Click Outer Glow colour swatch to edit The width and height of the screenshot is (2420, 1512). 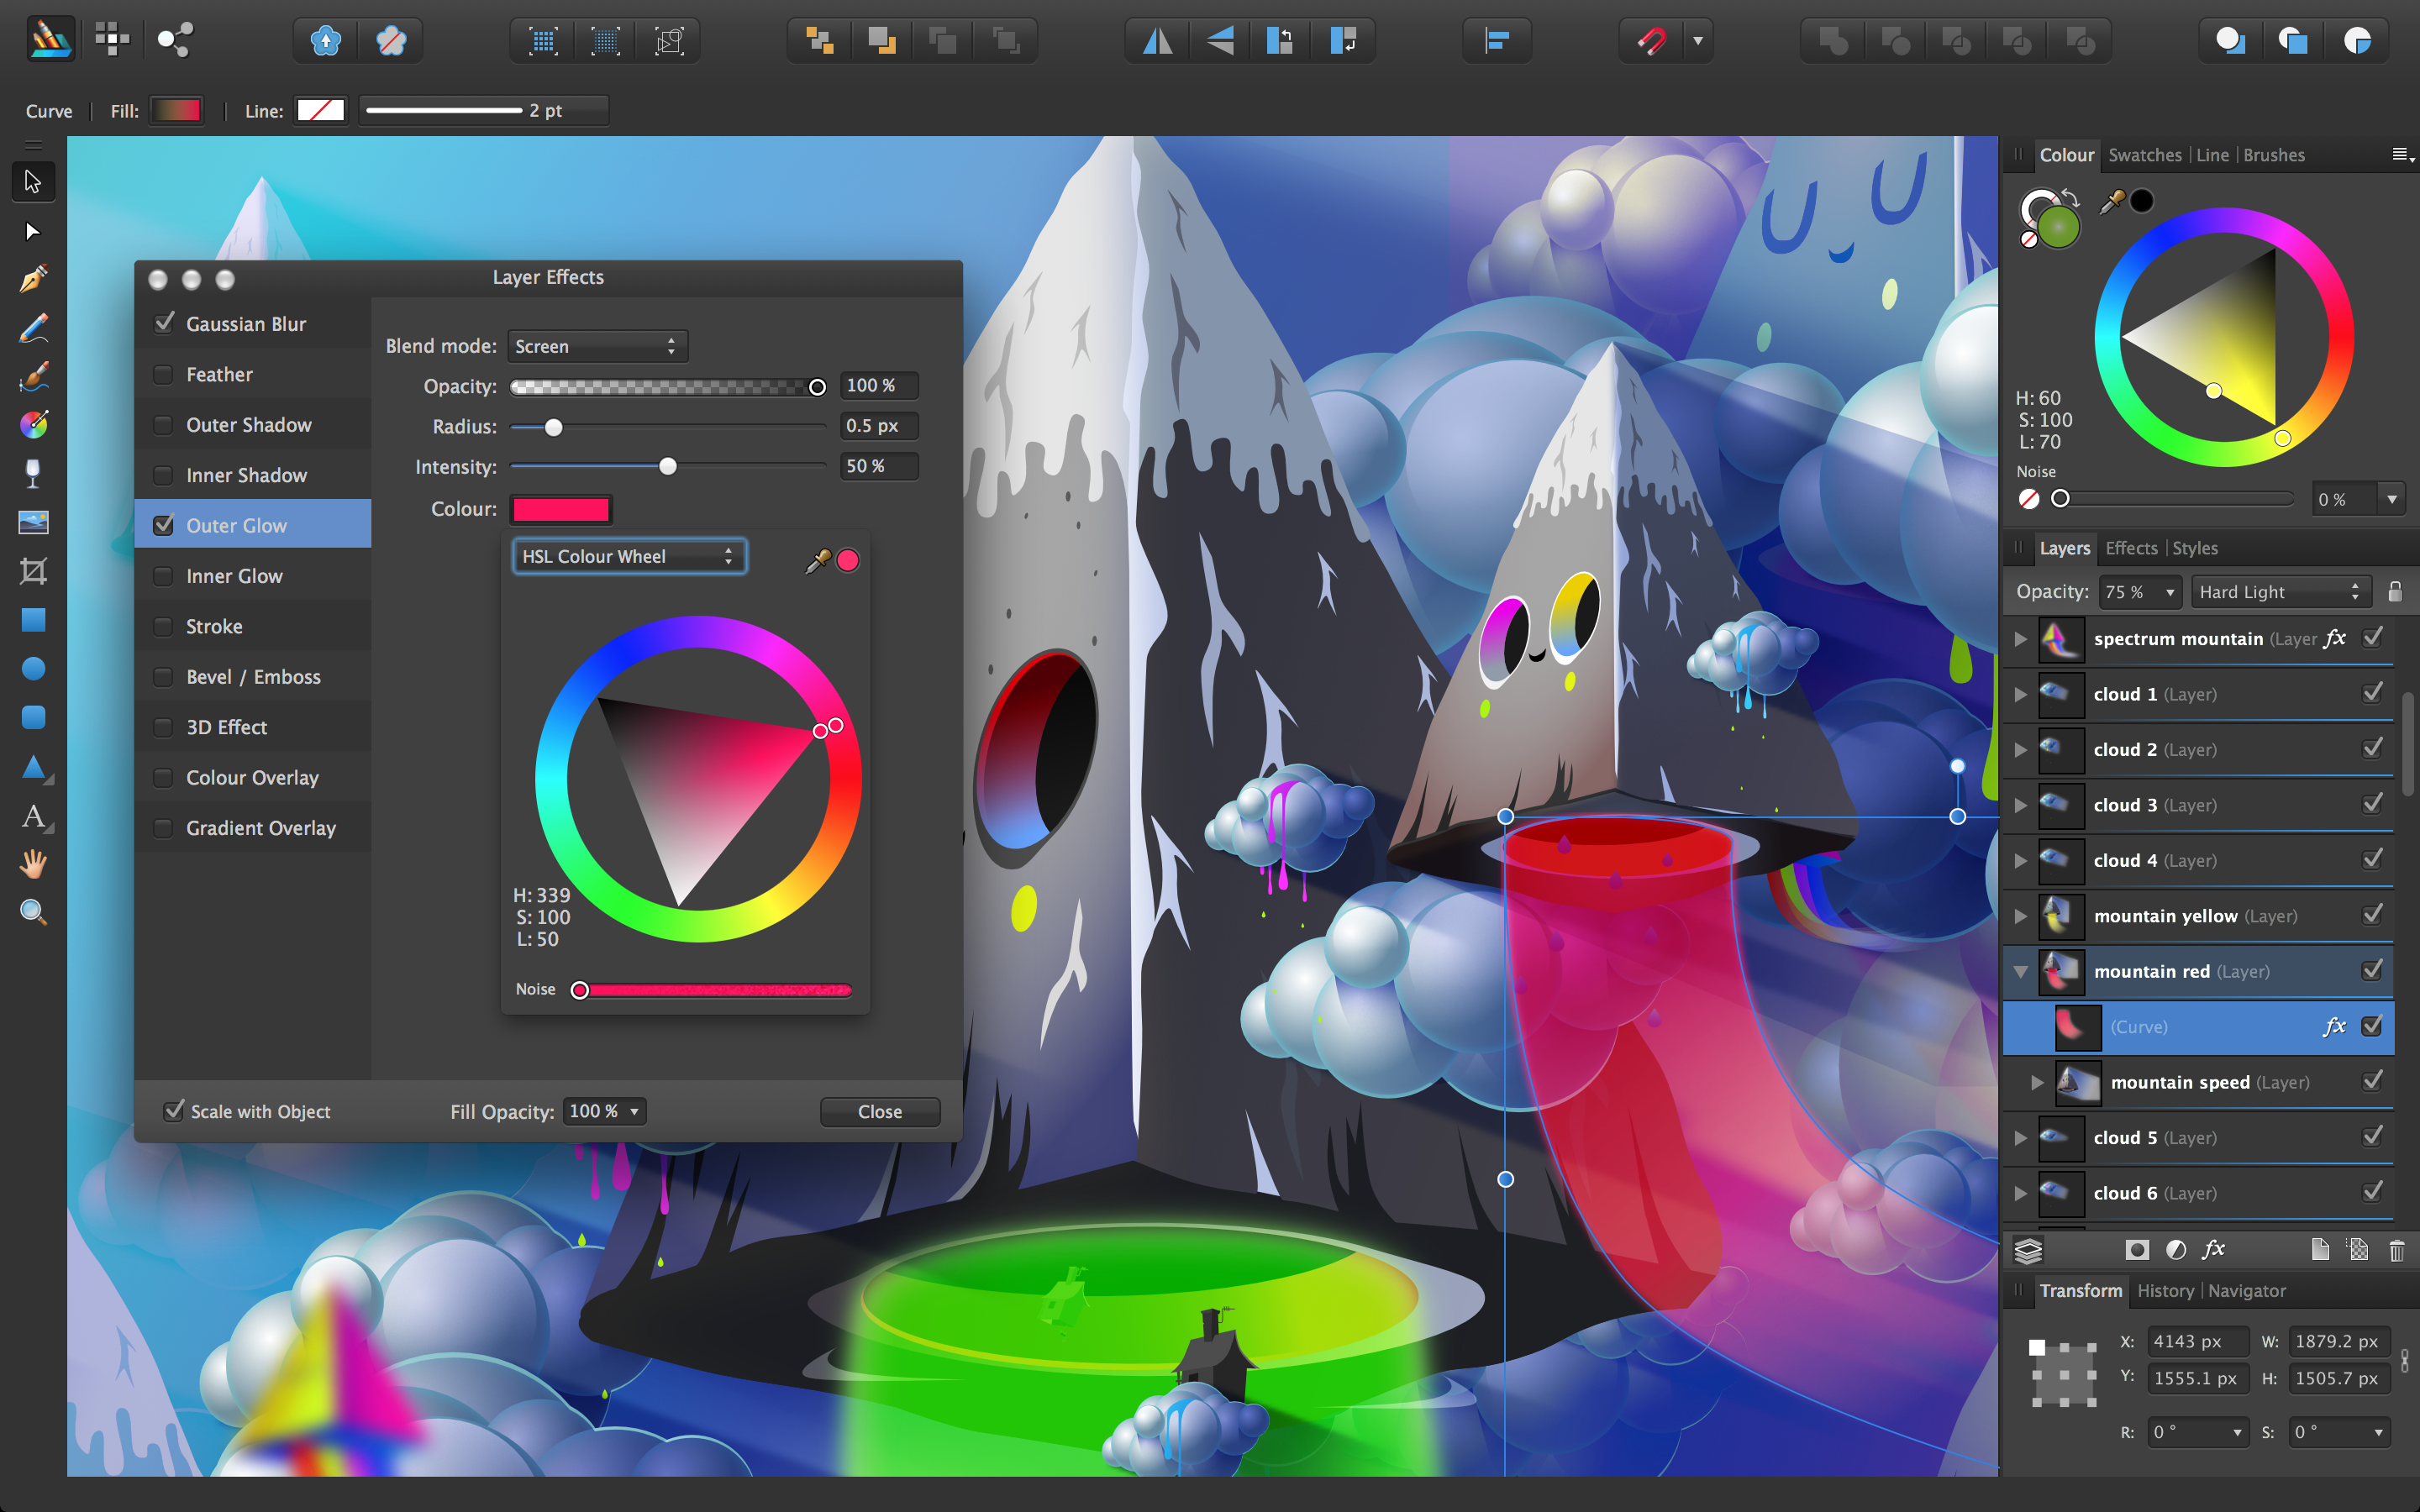point(561,509)
